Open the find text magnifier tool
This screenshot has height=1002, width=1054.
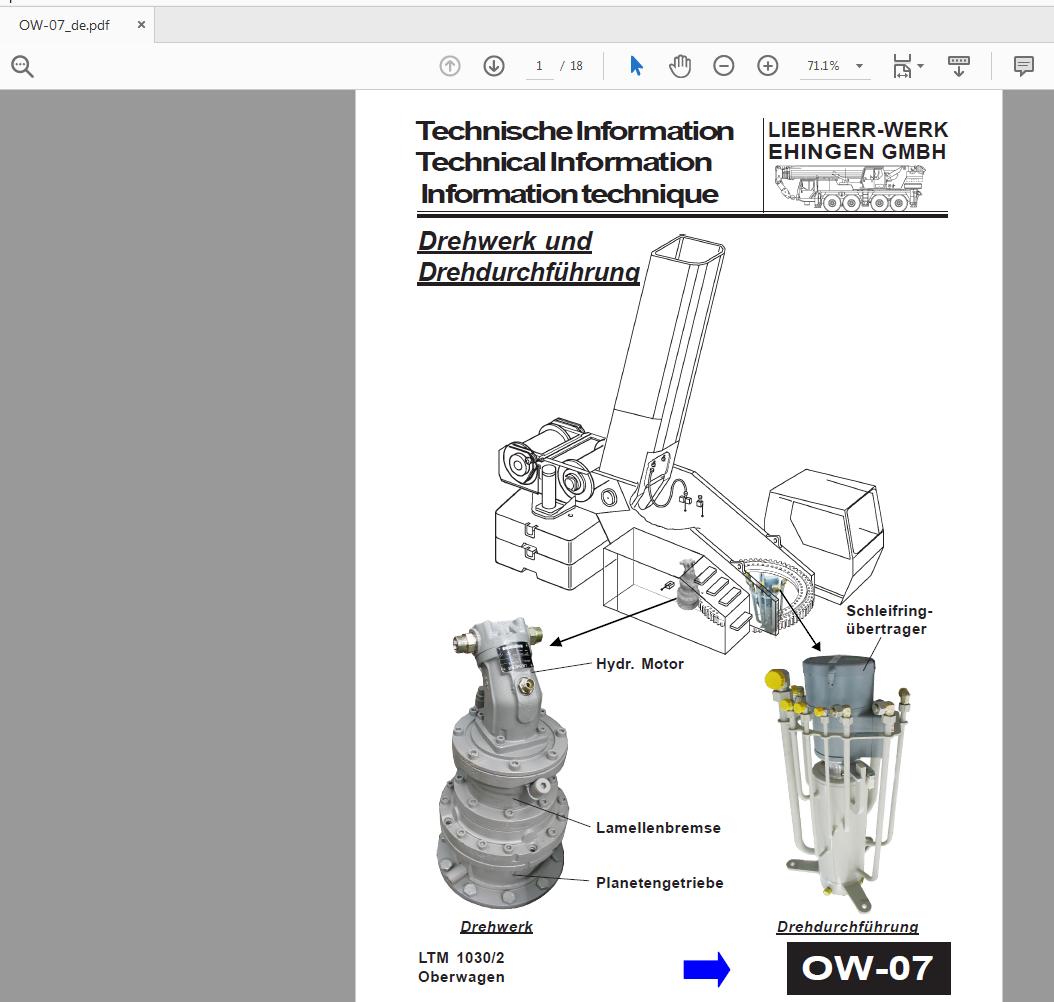pyautogui.click(x=22, y=67)
